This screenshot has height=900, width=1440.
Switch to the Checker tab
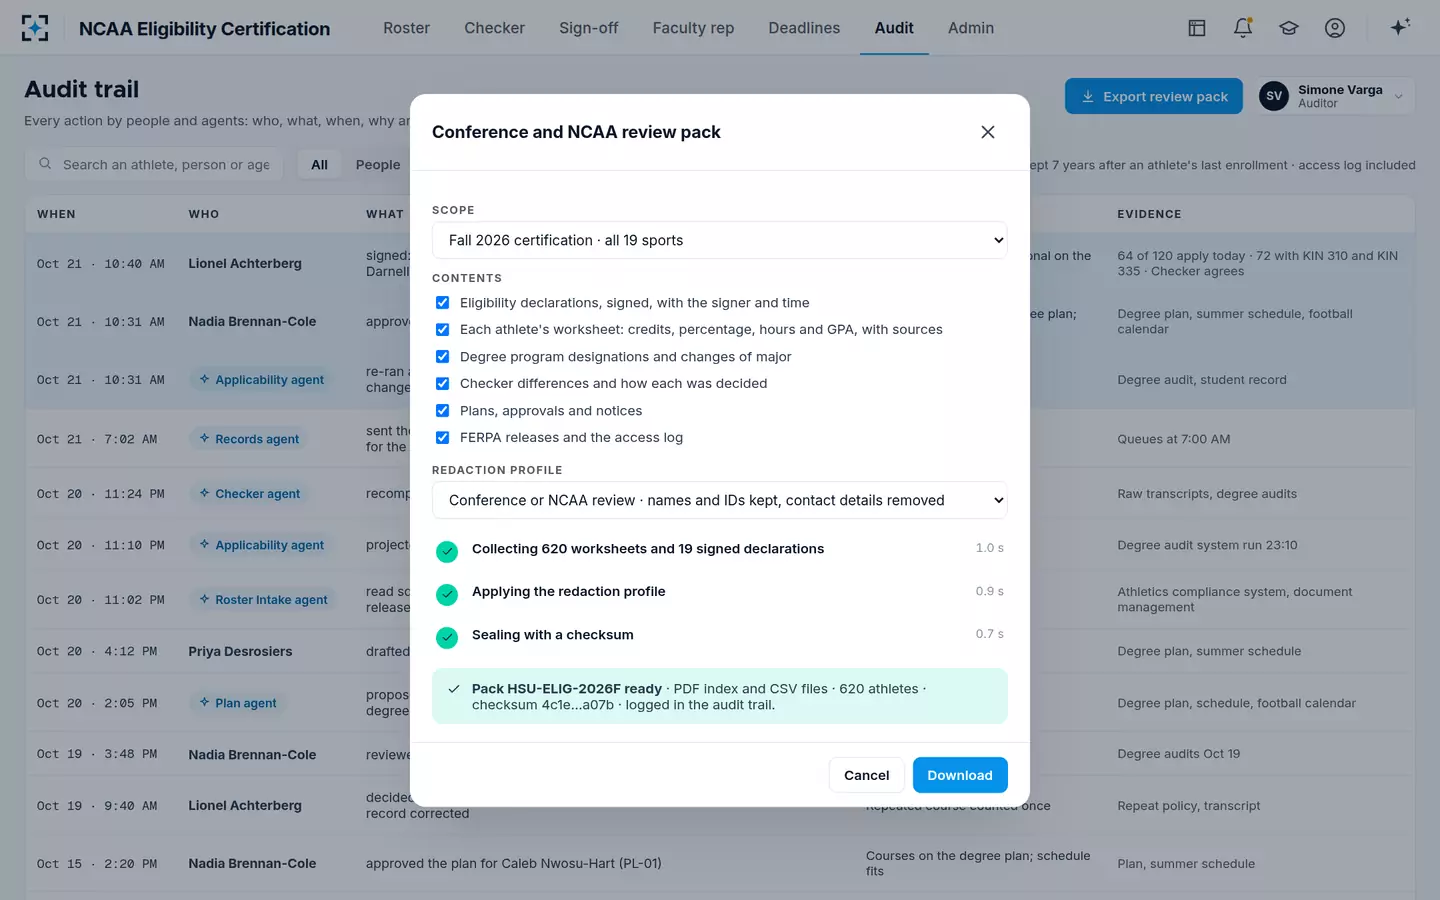click(494, 28)
